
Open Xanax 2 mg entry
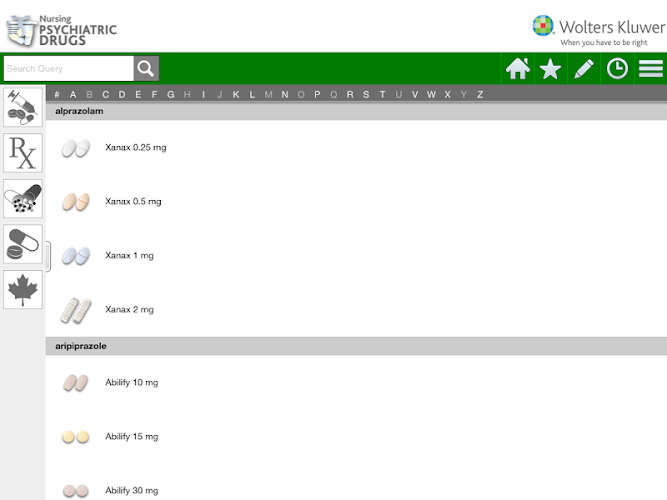pos(356,309)
